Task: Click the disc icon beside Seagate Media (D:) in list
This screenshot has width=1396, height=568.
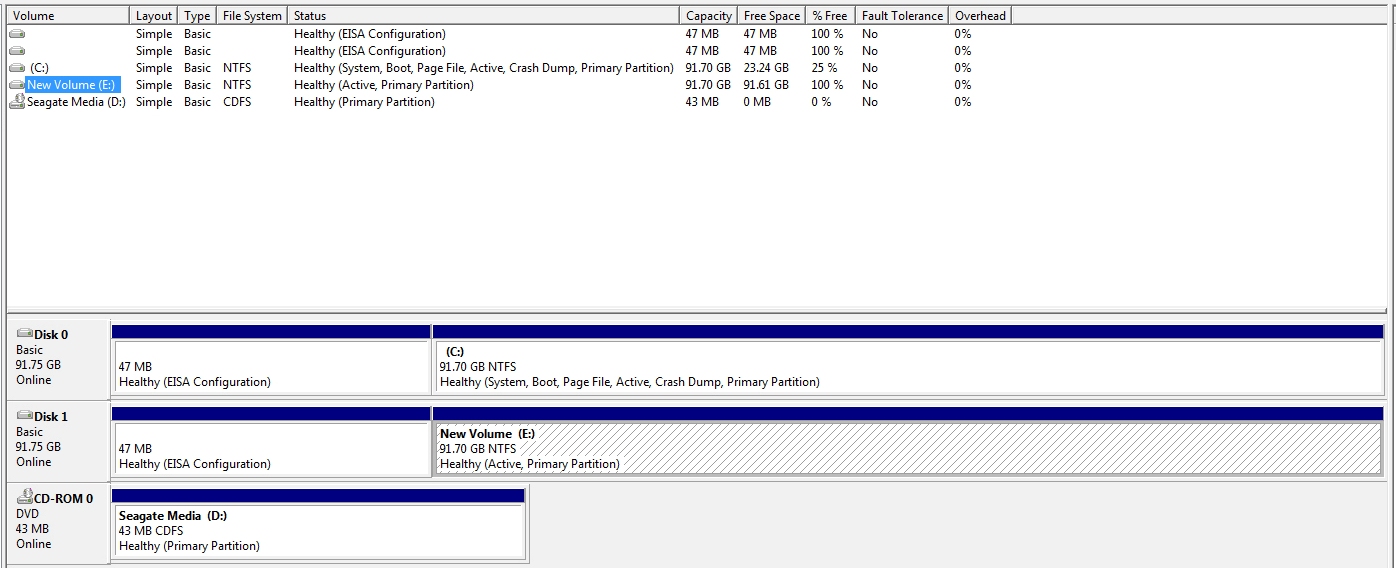Action: [x=17, y=102]
